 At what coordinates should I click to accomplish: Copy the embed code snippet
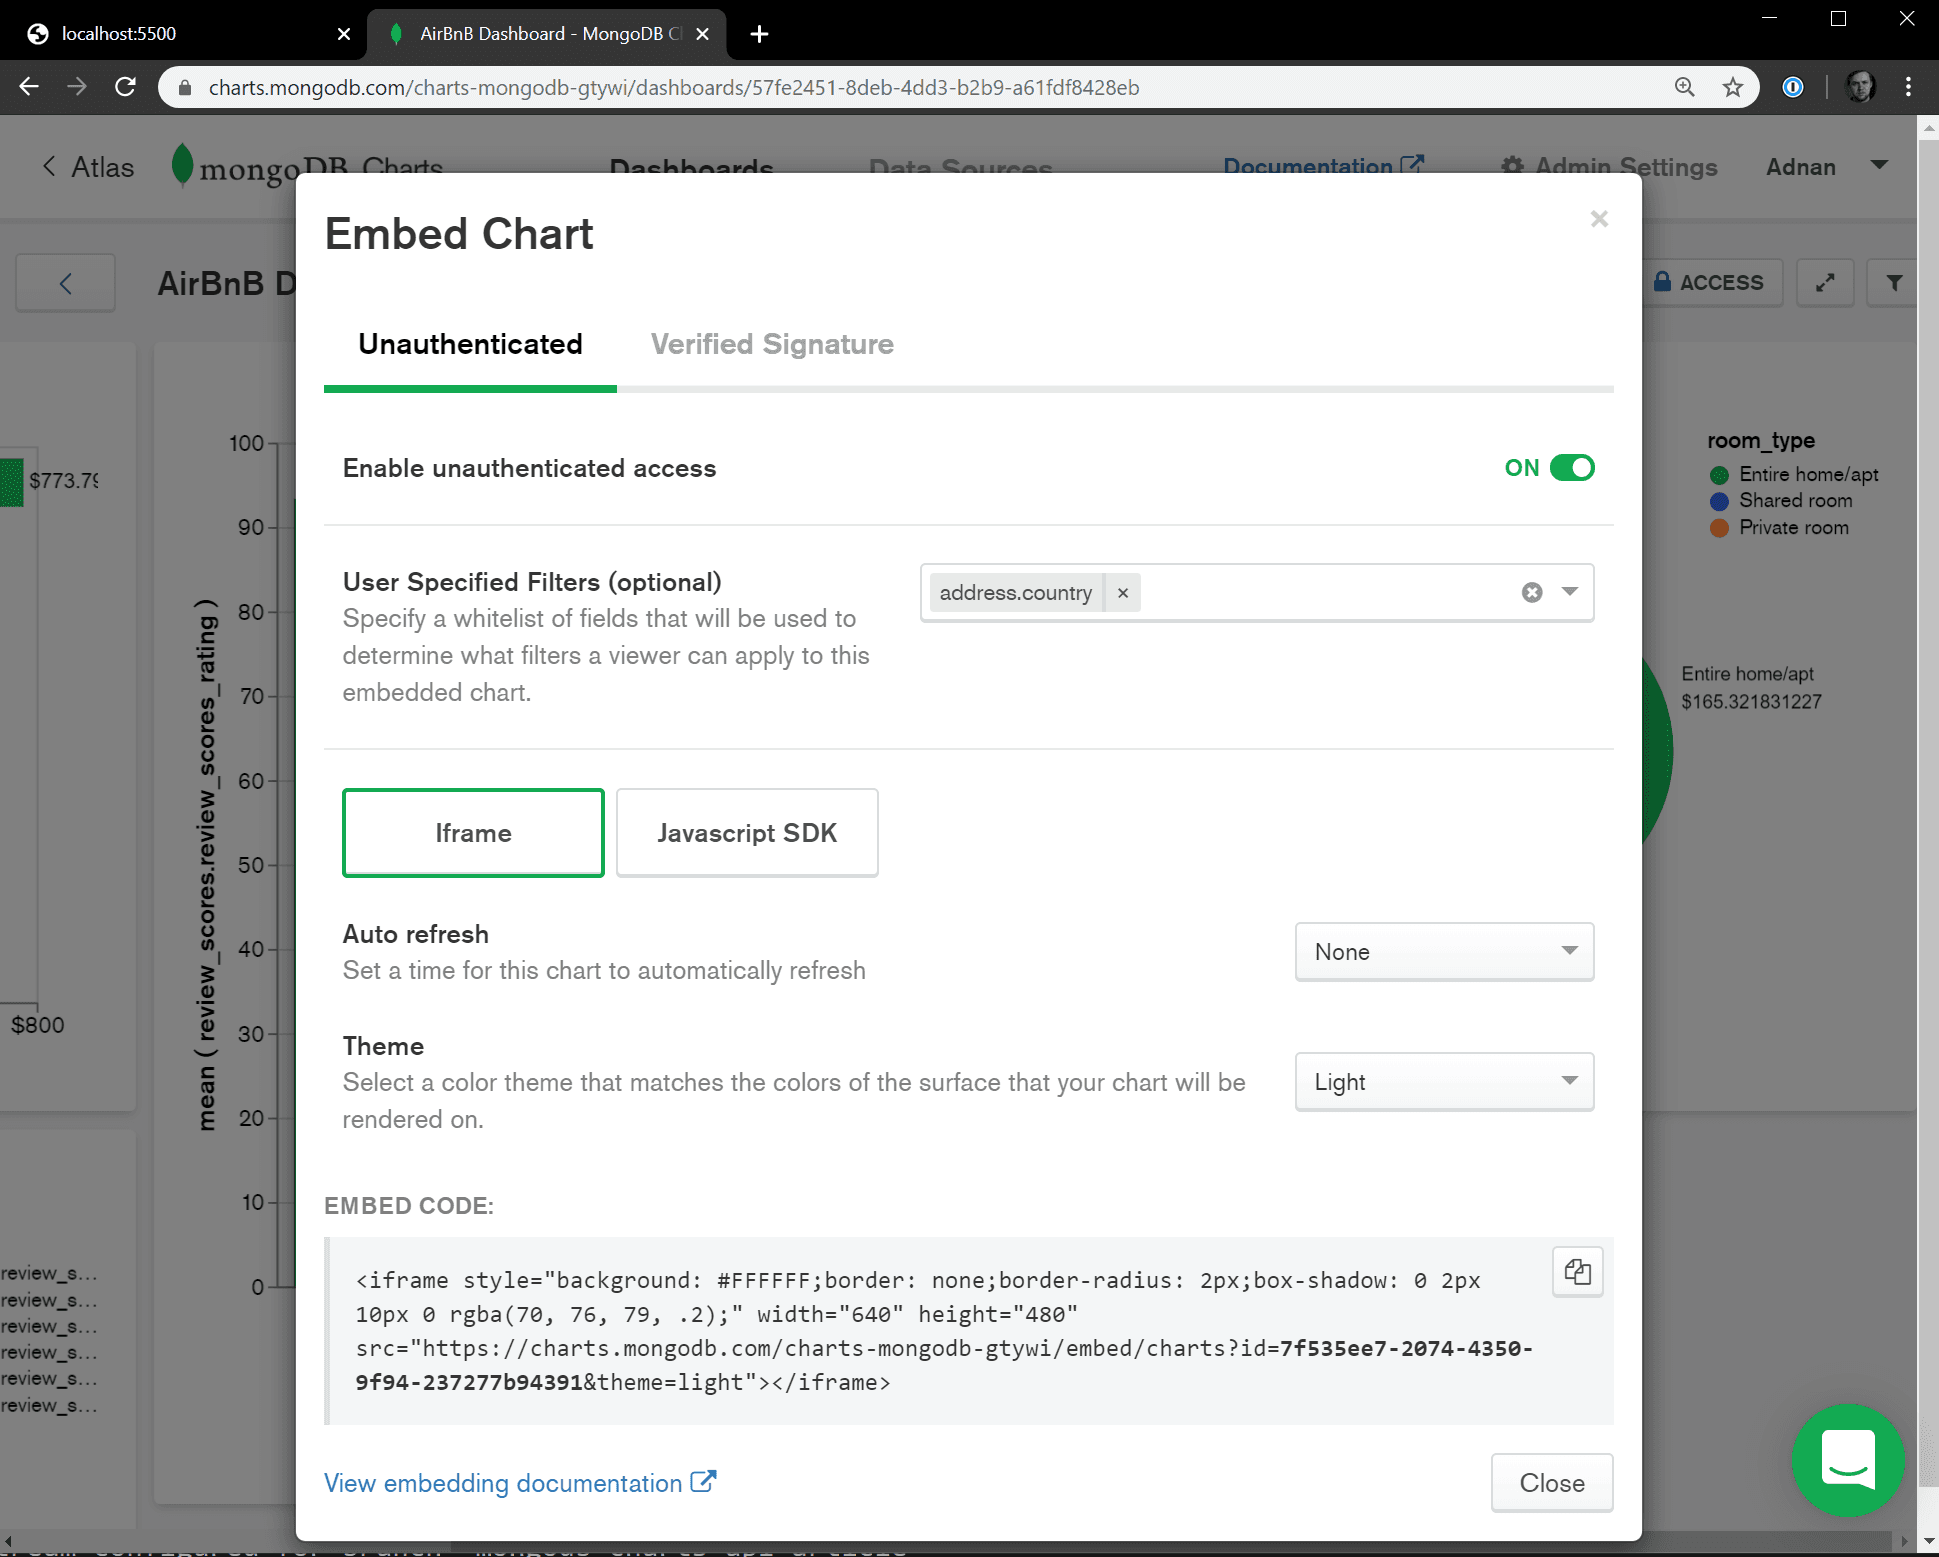tap(1576, 1271)
